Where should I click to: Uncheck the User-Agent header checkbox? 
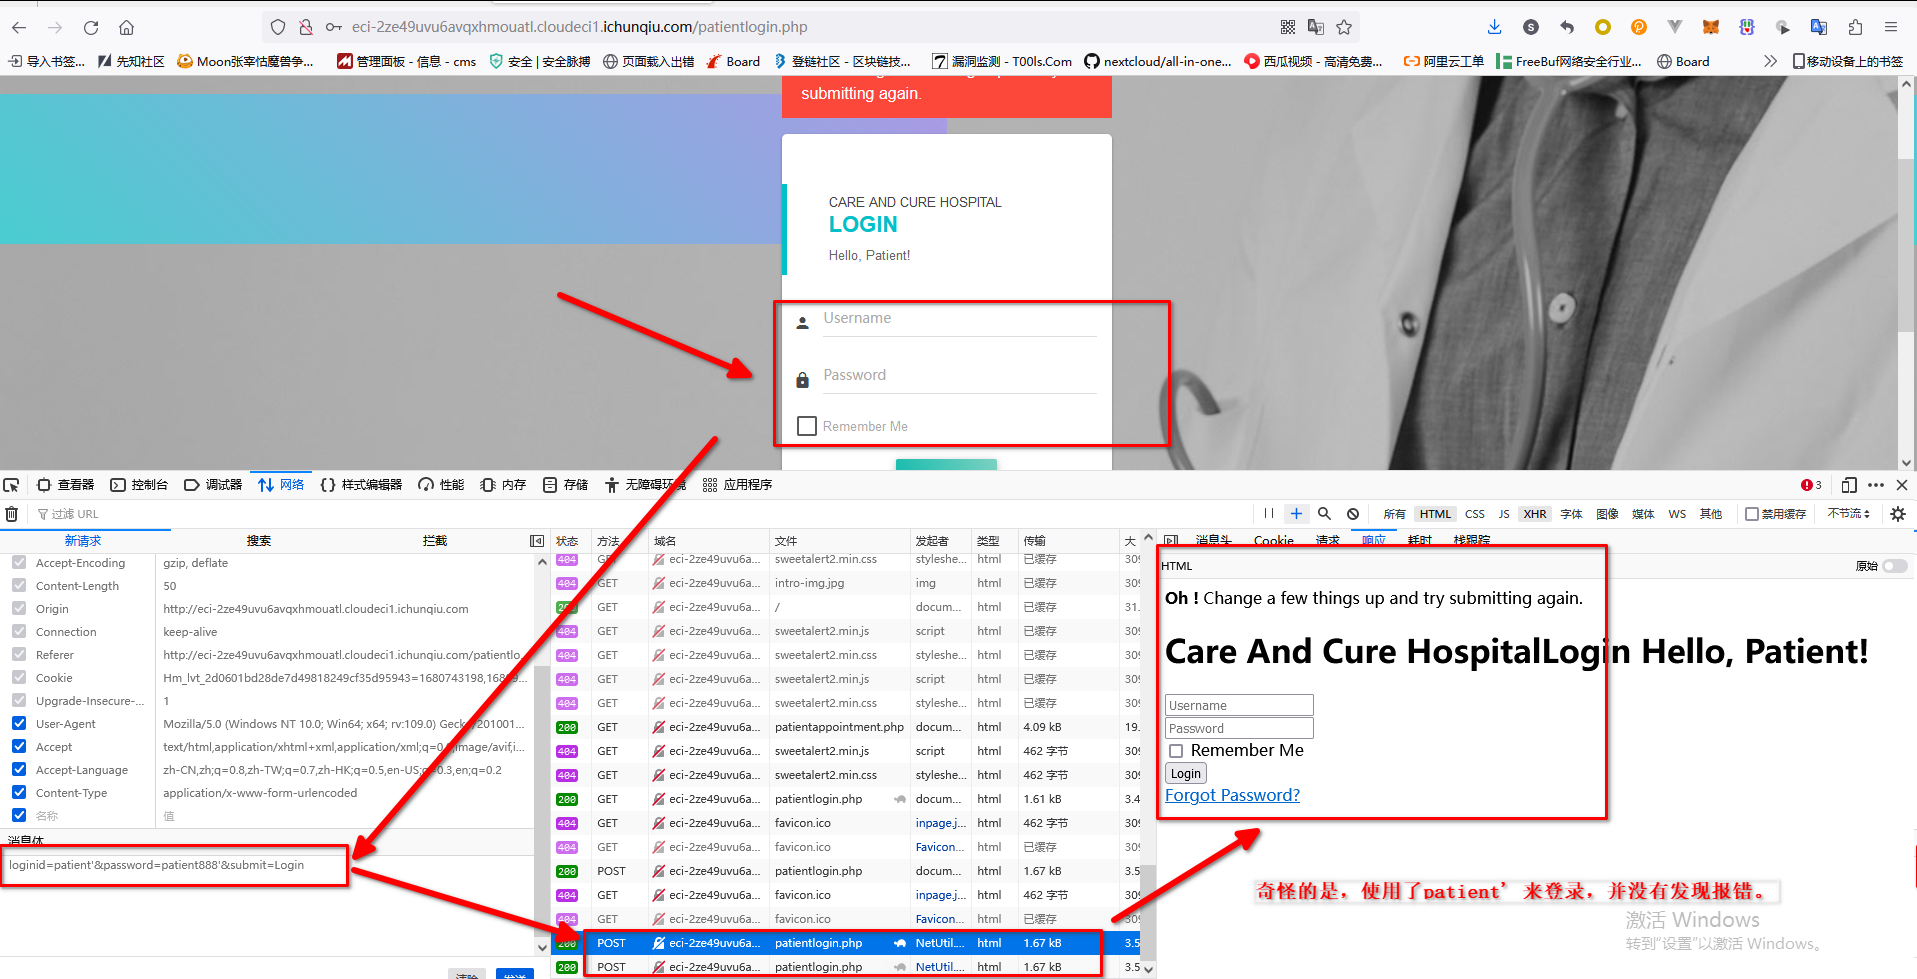pyautogui.click(x=19, y=723)
